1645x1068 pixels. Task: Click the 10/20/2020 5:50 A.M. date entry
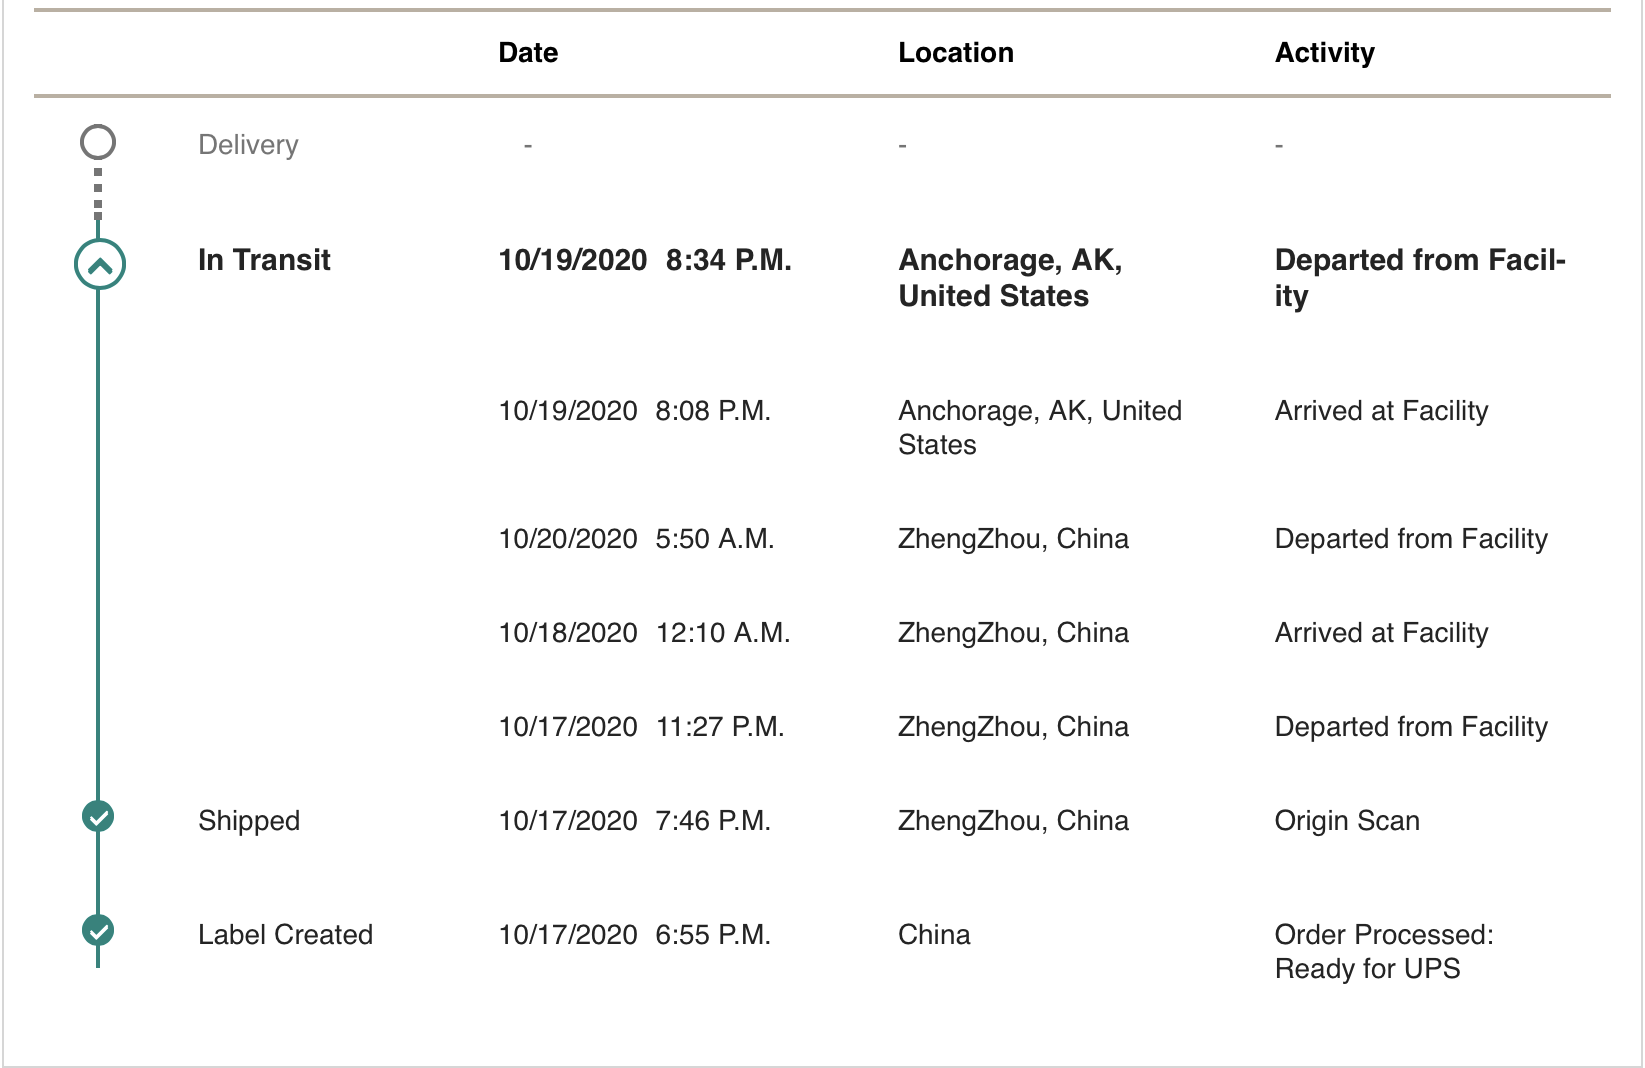[x=636, y=539]
